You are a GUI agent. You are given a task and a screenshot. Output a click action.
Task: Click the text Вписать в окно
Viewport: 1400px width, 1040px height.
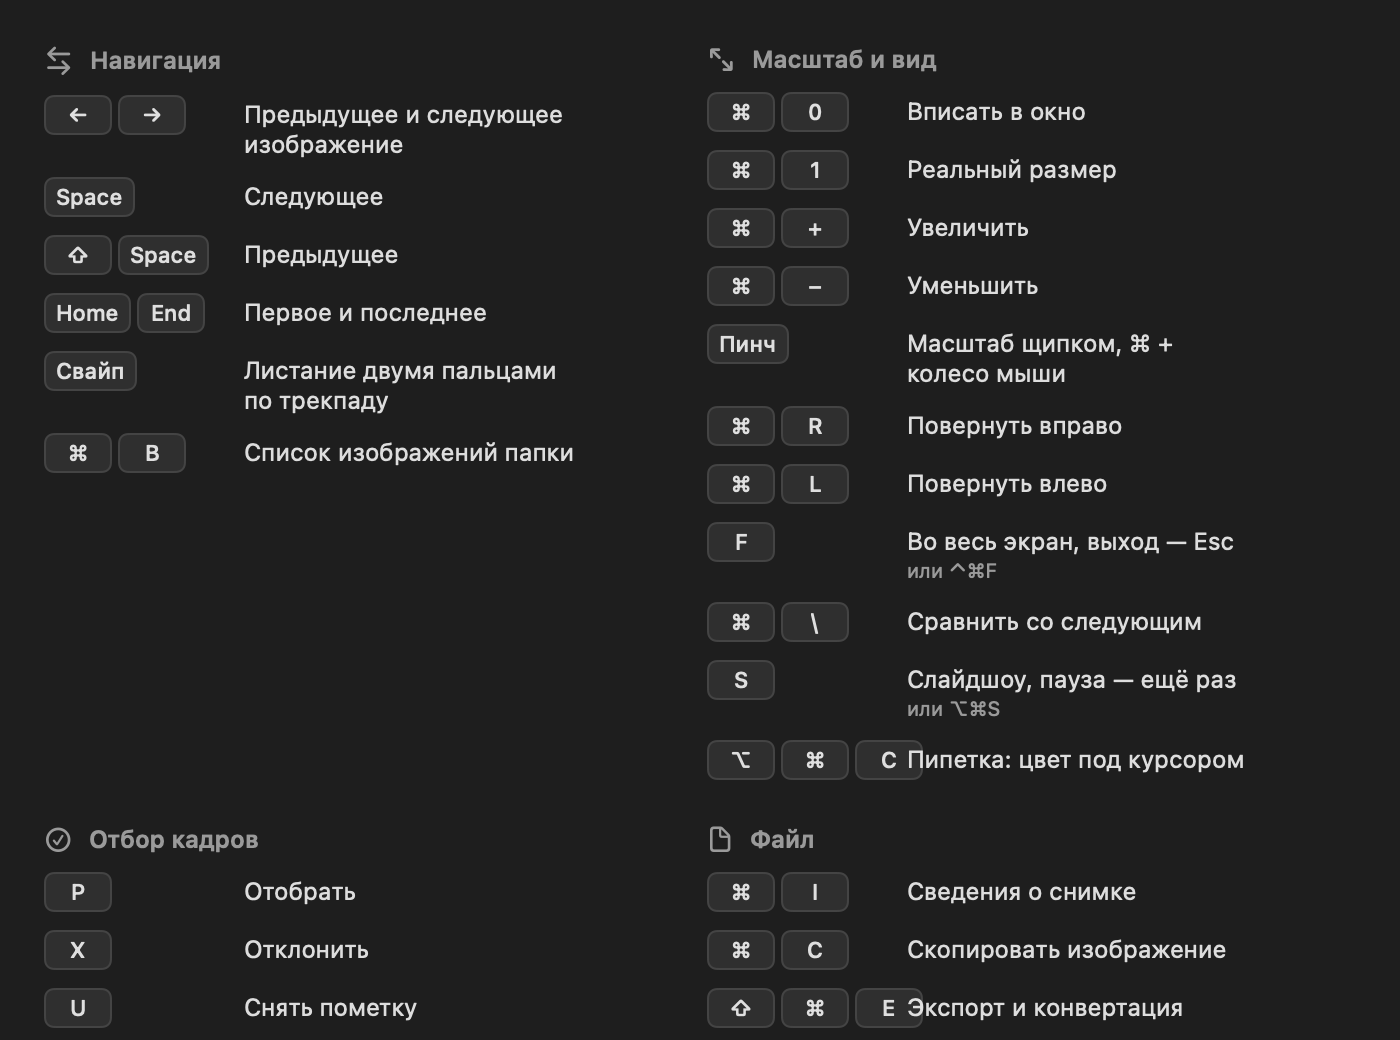pos(996,112)
